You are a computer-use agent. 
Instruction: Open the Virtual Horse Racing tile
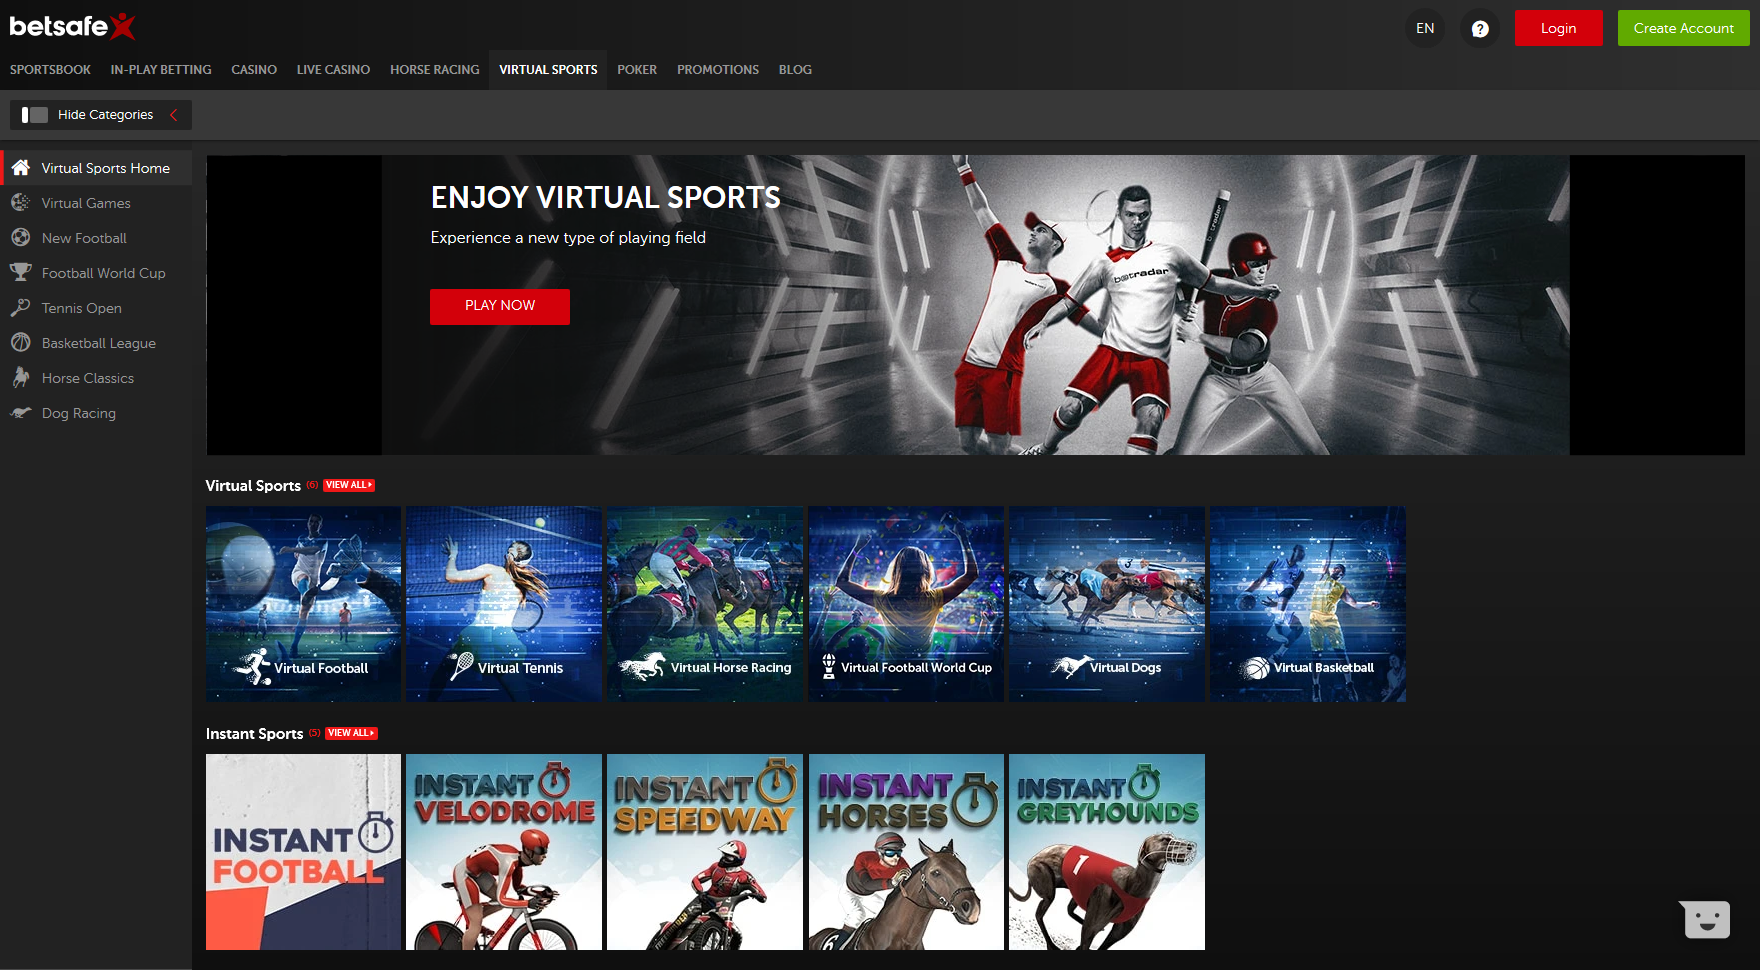click(x=705, y=603)
